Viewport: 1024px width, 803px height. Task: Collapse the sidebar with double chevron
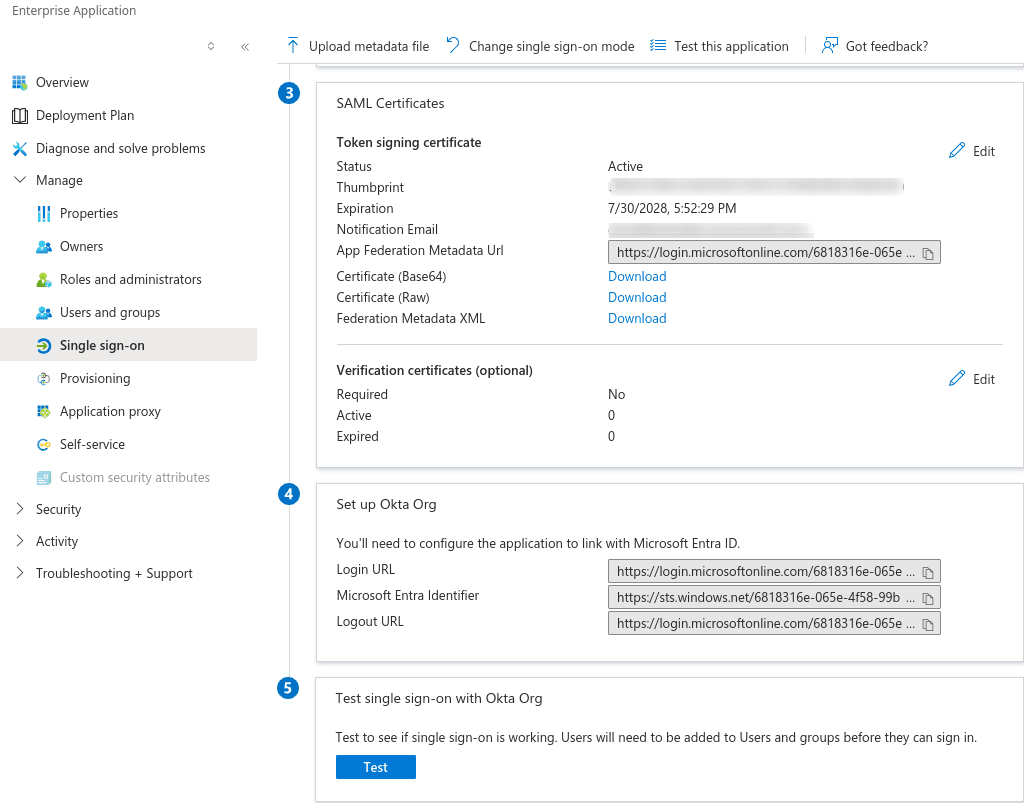(245, 46)
